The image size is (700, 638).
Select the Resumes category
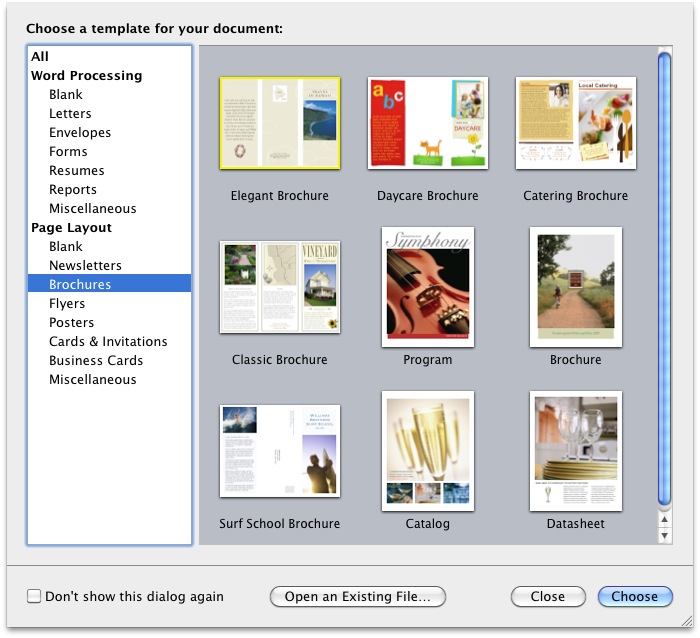(109, 170)
